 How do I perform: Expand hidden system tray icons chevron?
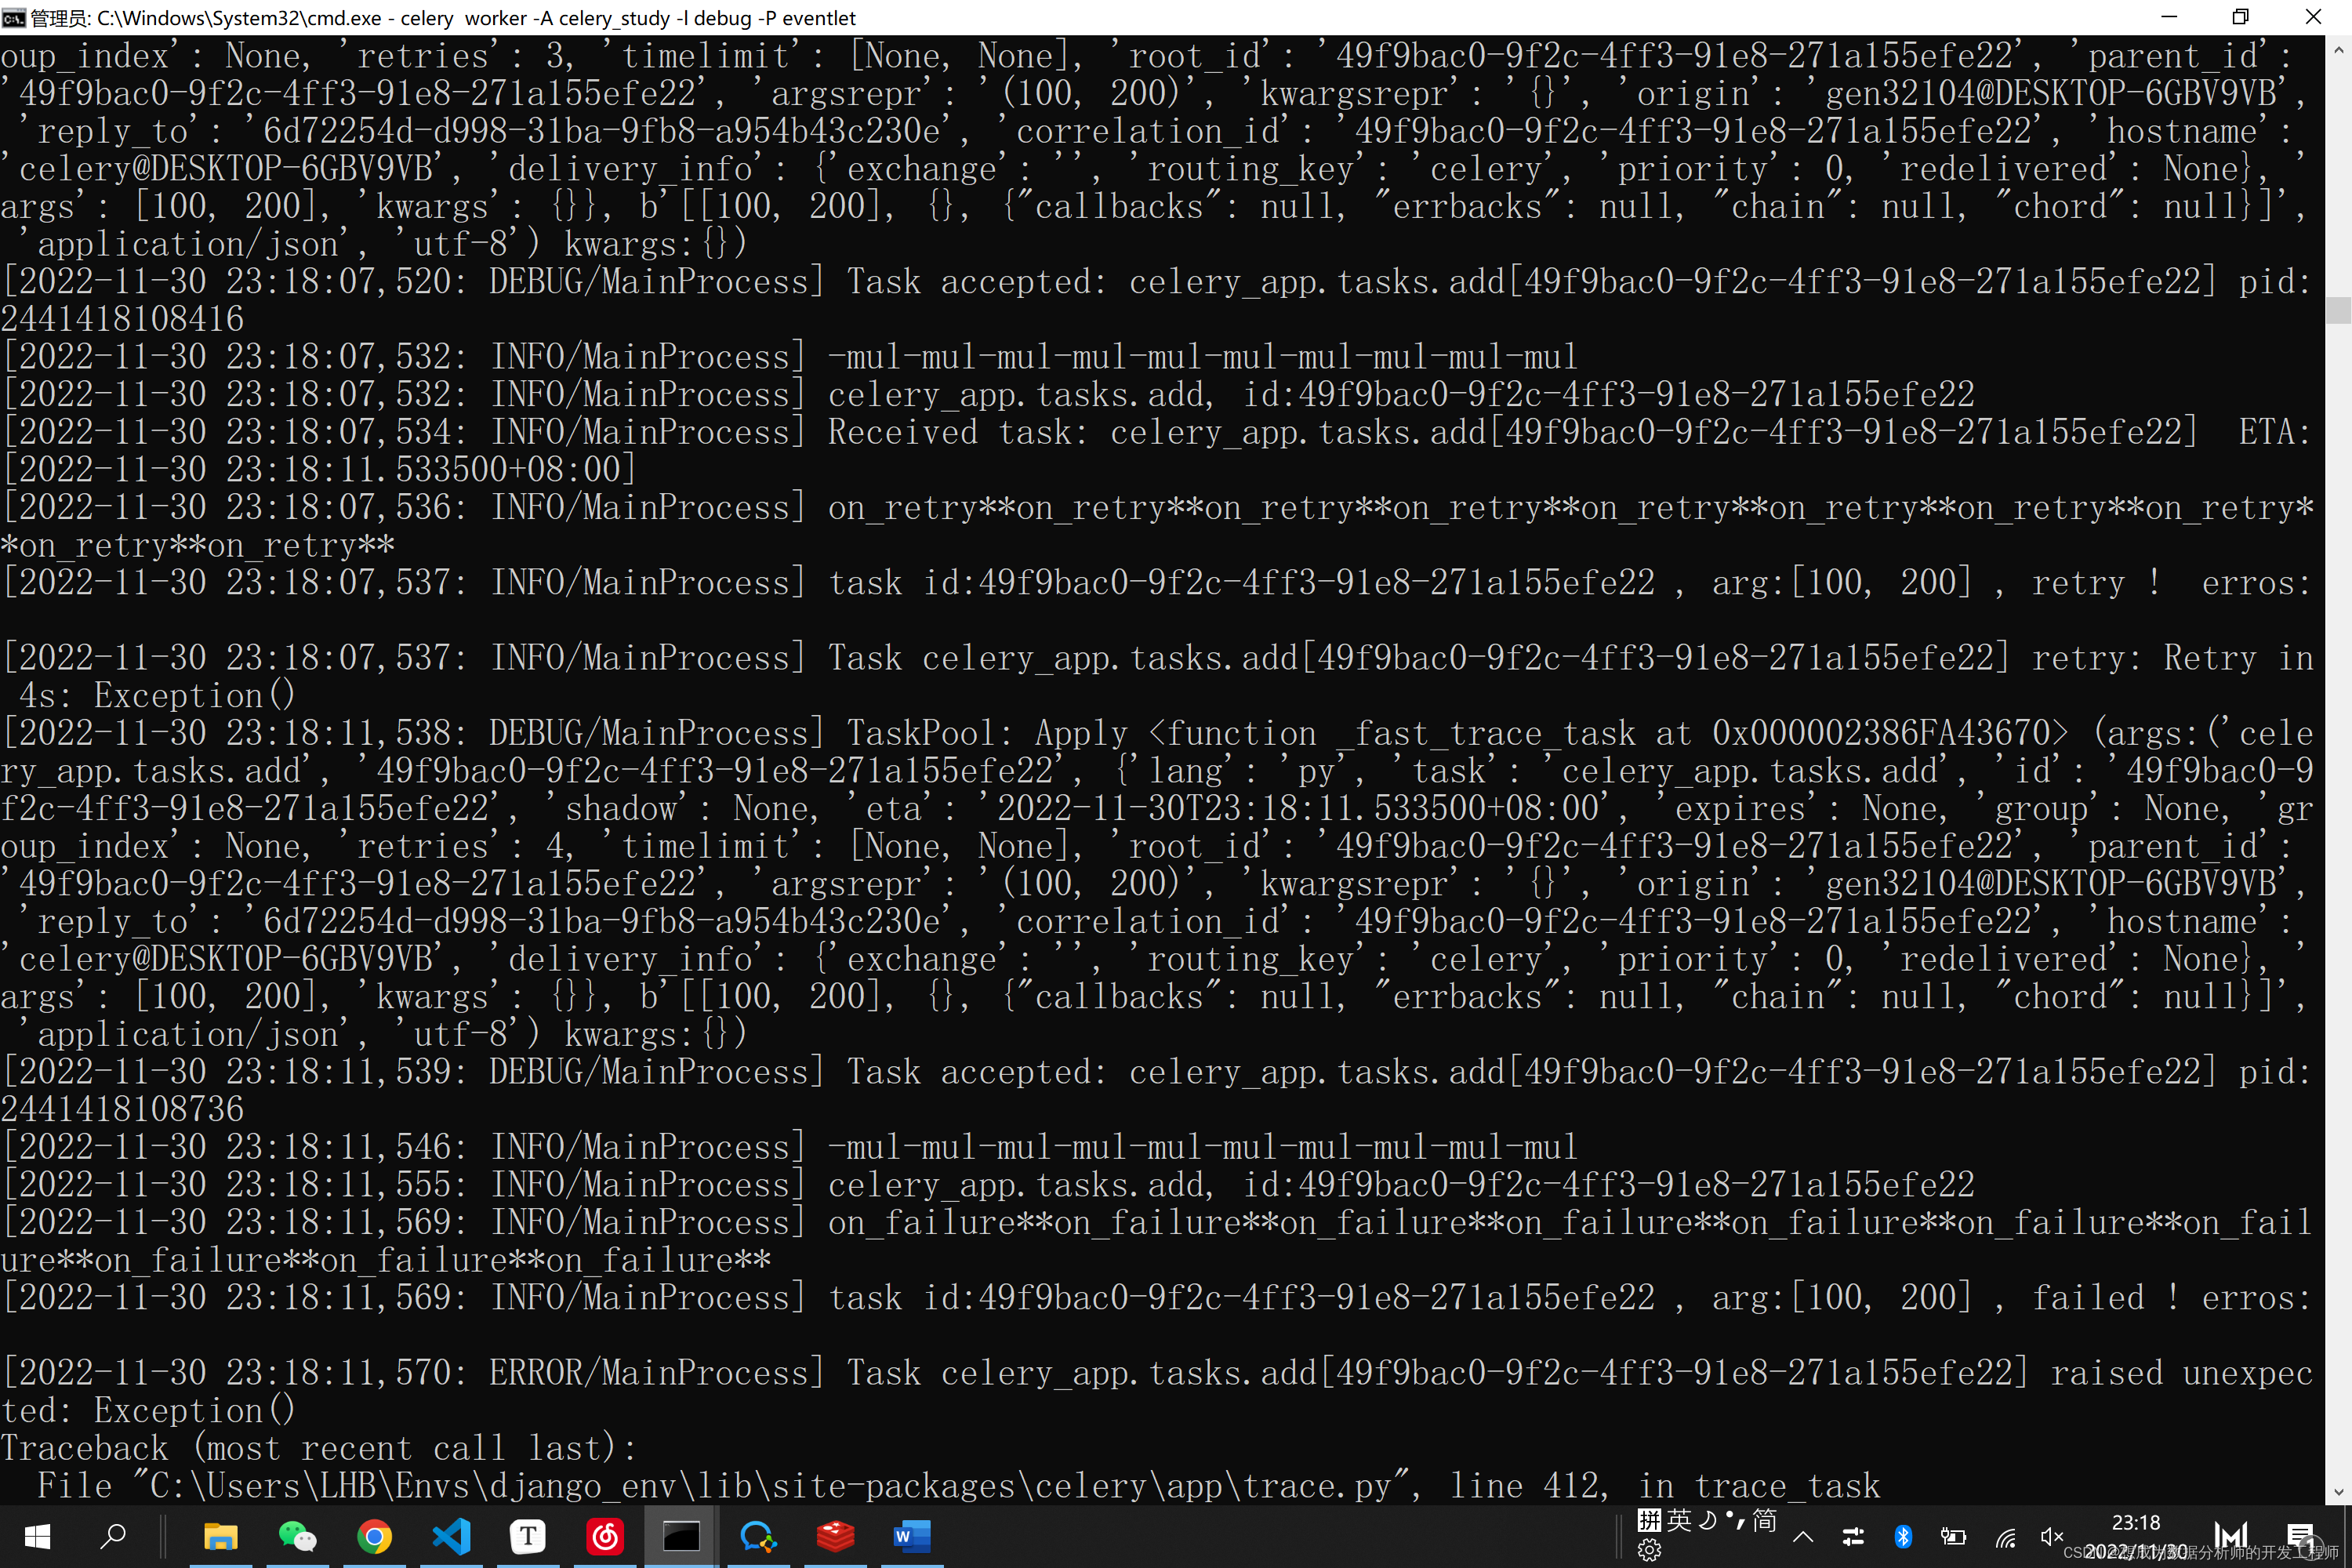click(1803, 1537)
